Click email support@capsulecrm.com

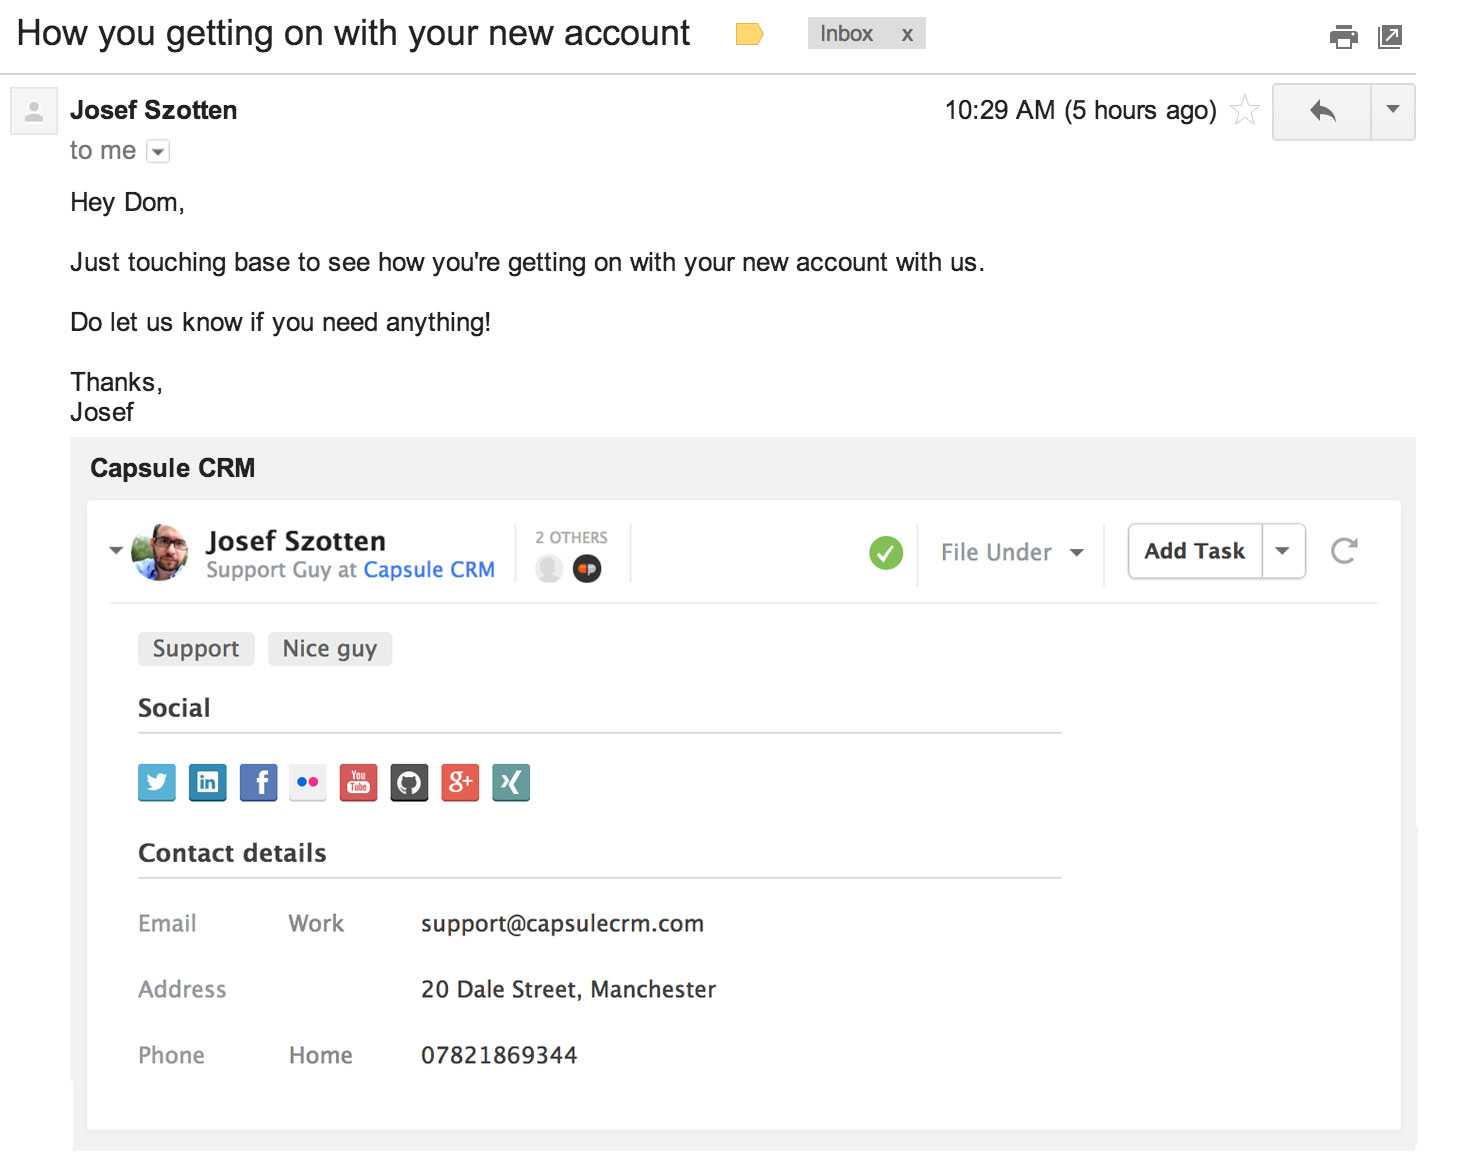(562, 923)
